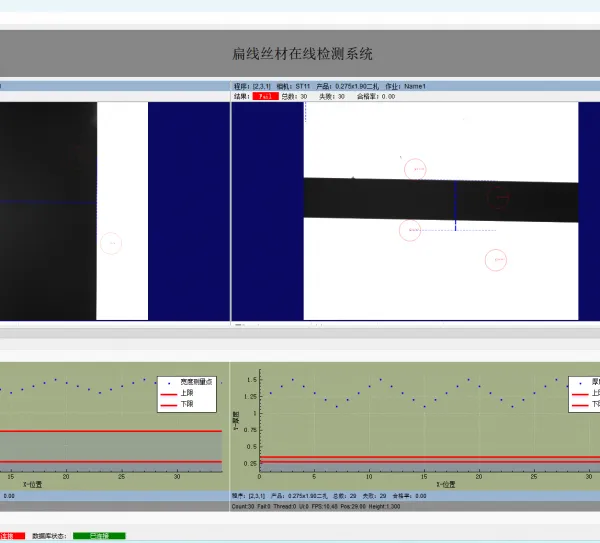Click the Height:1.300 status entry
The image size is (600, 543).
click(385, 506)
